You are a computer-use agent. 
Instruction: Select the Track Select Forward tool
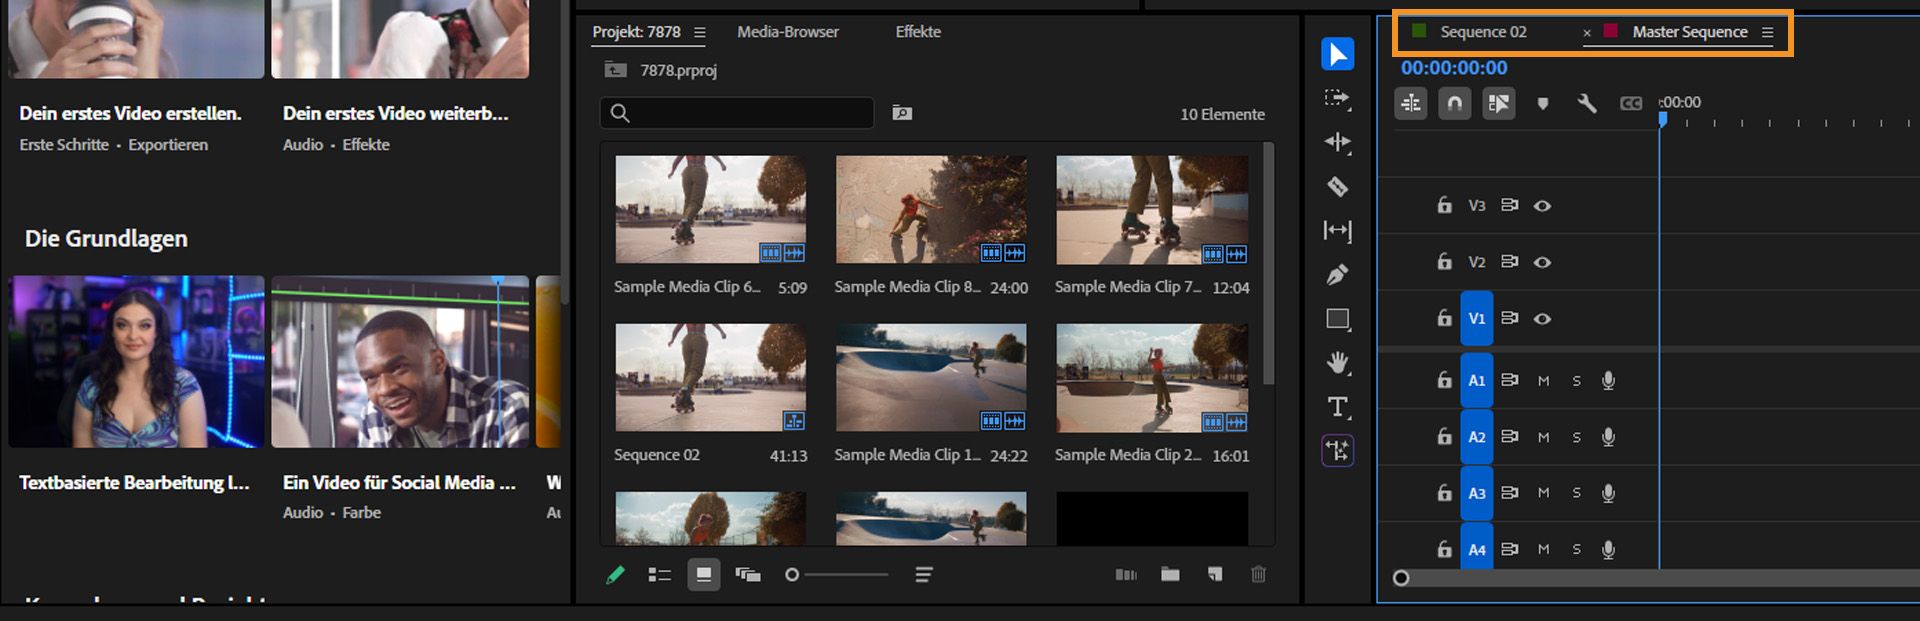tap(1337, 98)
